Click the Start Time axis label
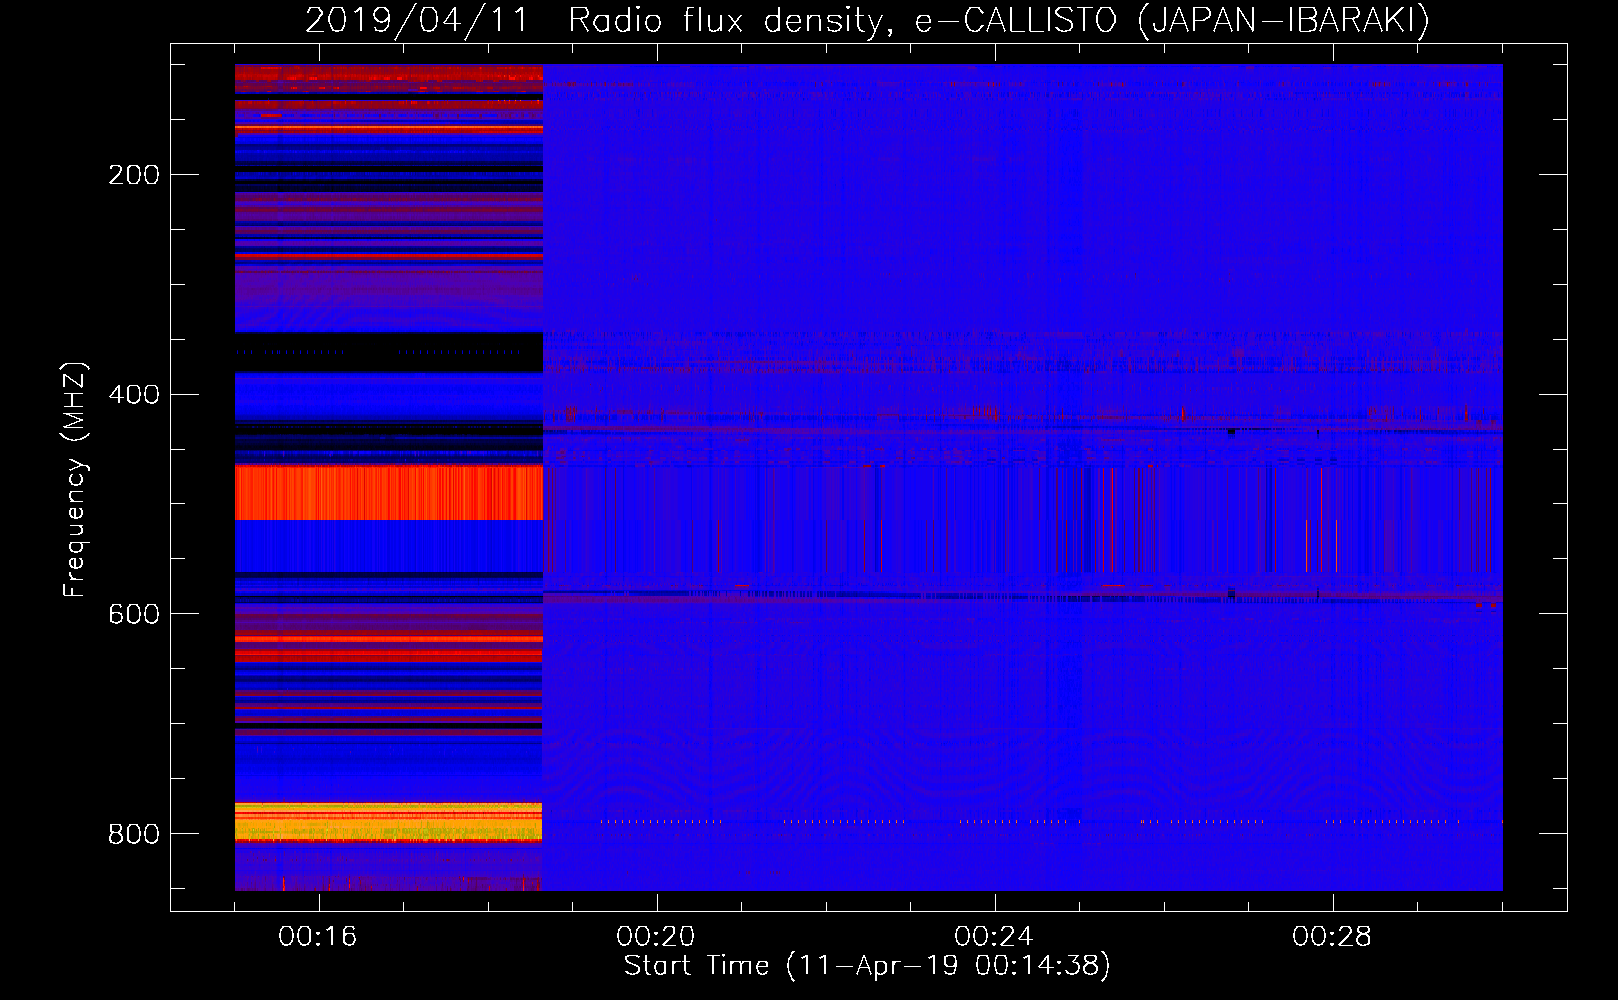Screen dimensions: 1618x1000 tap(867, 966)
